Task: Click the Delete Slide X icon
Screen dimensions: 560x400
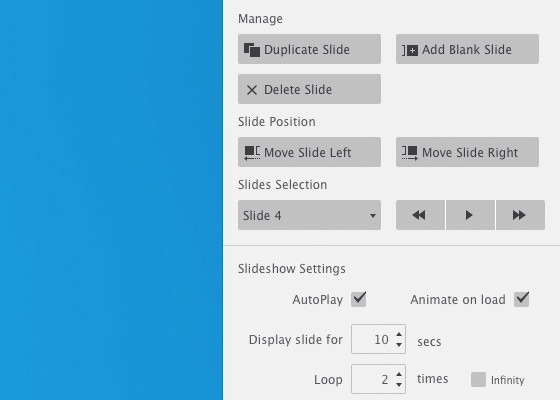Action: (x=252, y=90)
